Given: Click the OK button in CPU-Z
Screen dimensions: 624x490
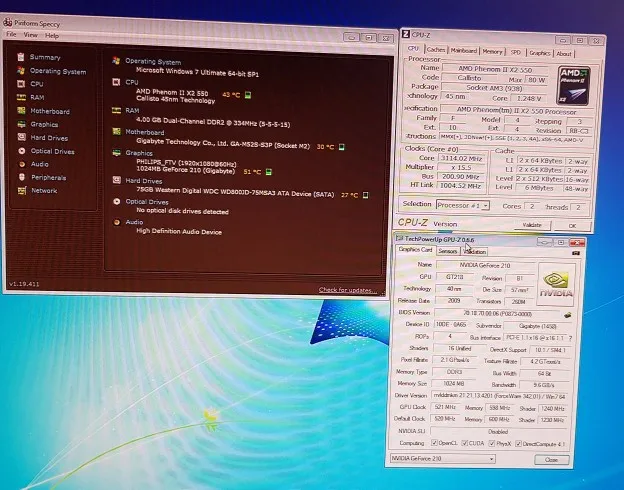Looking at the screenshot, I should (x=572, y=226).
